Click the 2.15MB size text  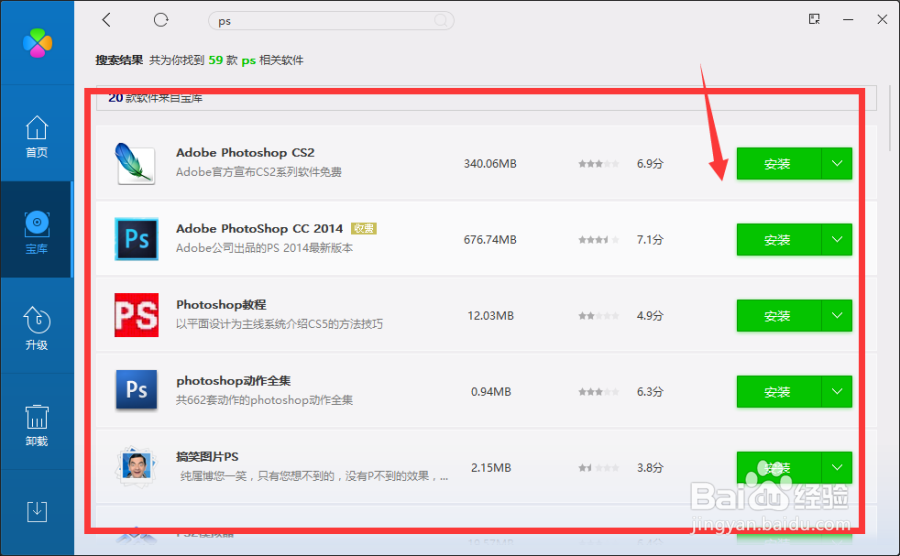tap(491, 468)
